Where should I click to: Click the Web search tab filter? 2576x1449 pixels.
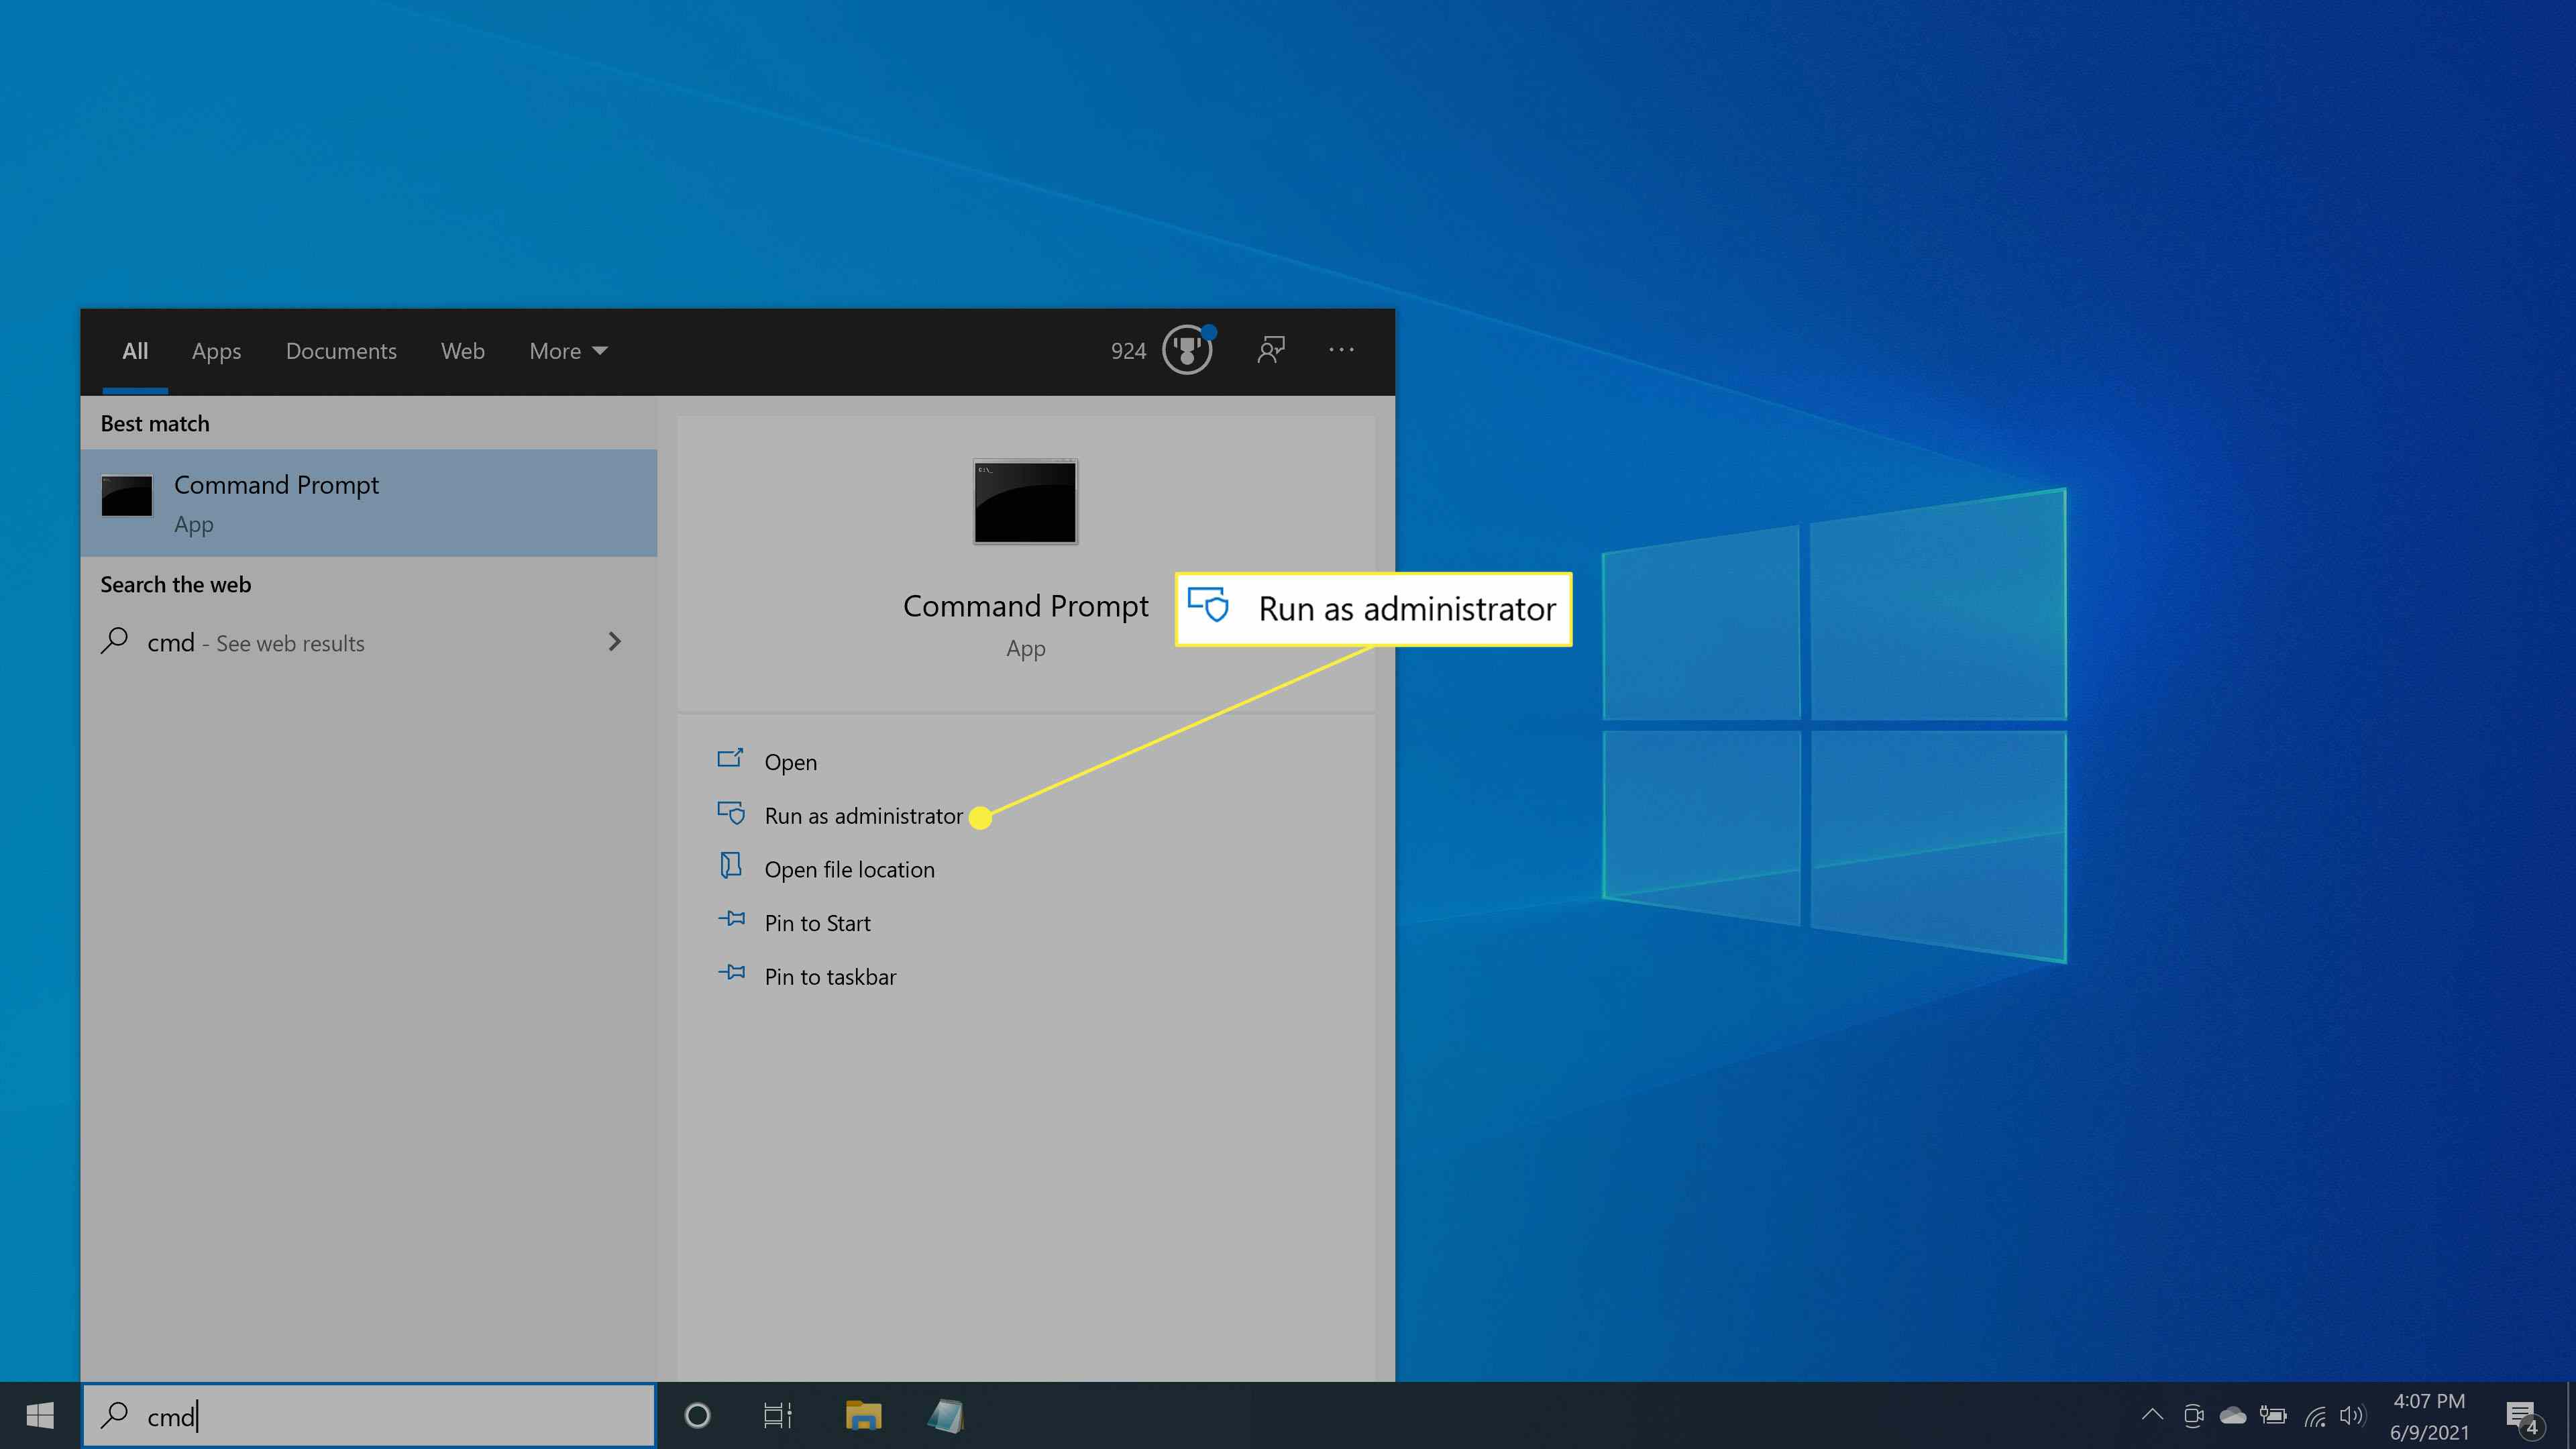tap(462, 350)
